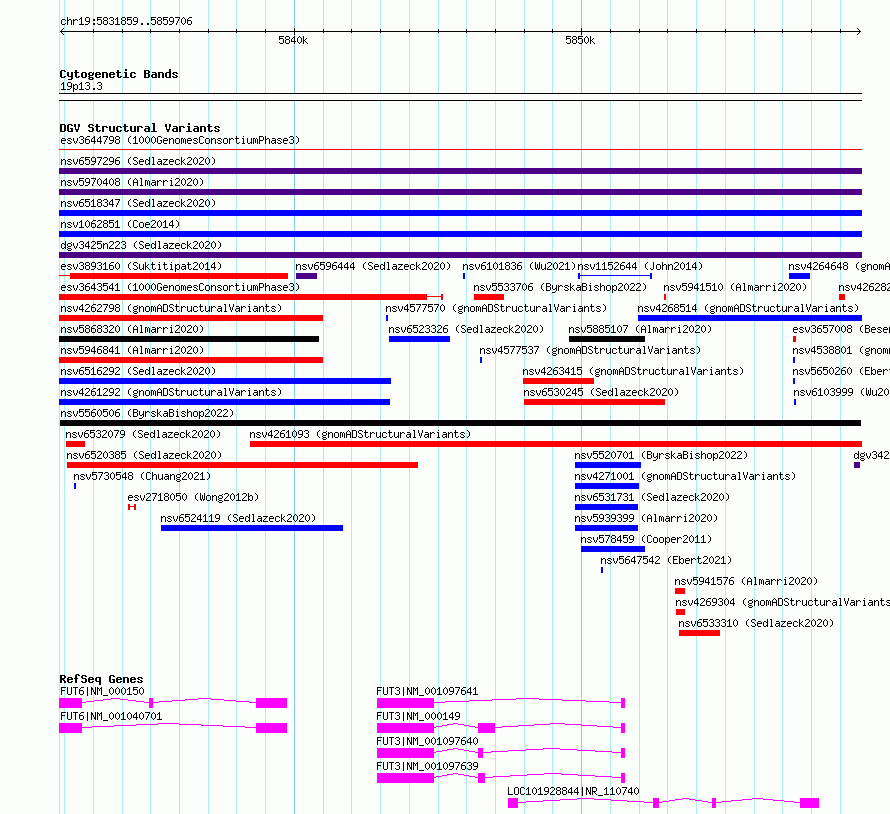Click the nsv5730548 (Chuang2021) label
The width and height of the screenshot is (890, 814).
click(142, 476)
